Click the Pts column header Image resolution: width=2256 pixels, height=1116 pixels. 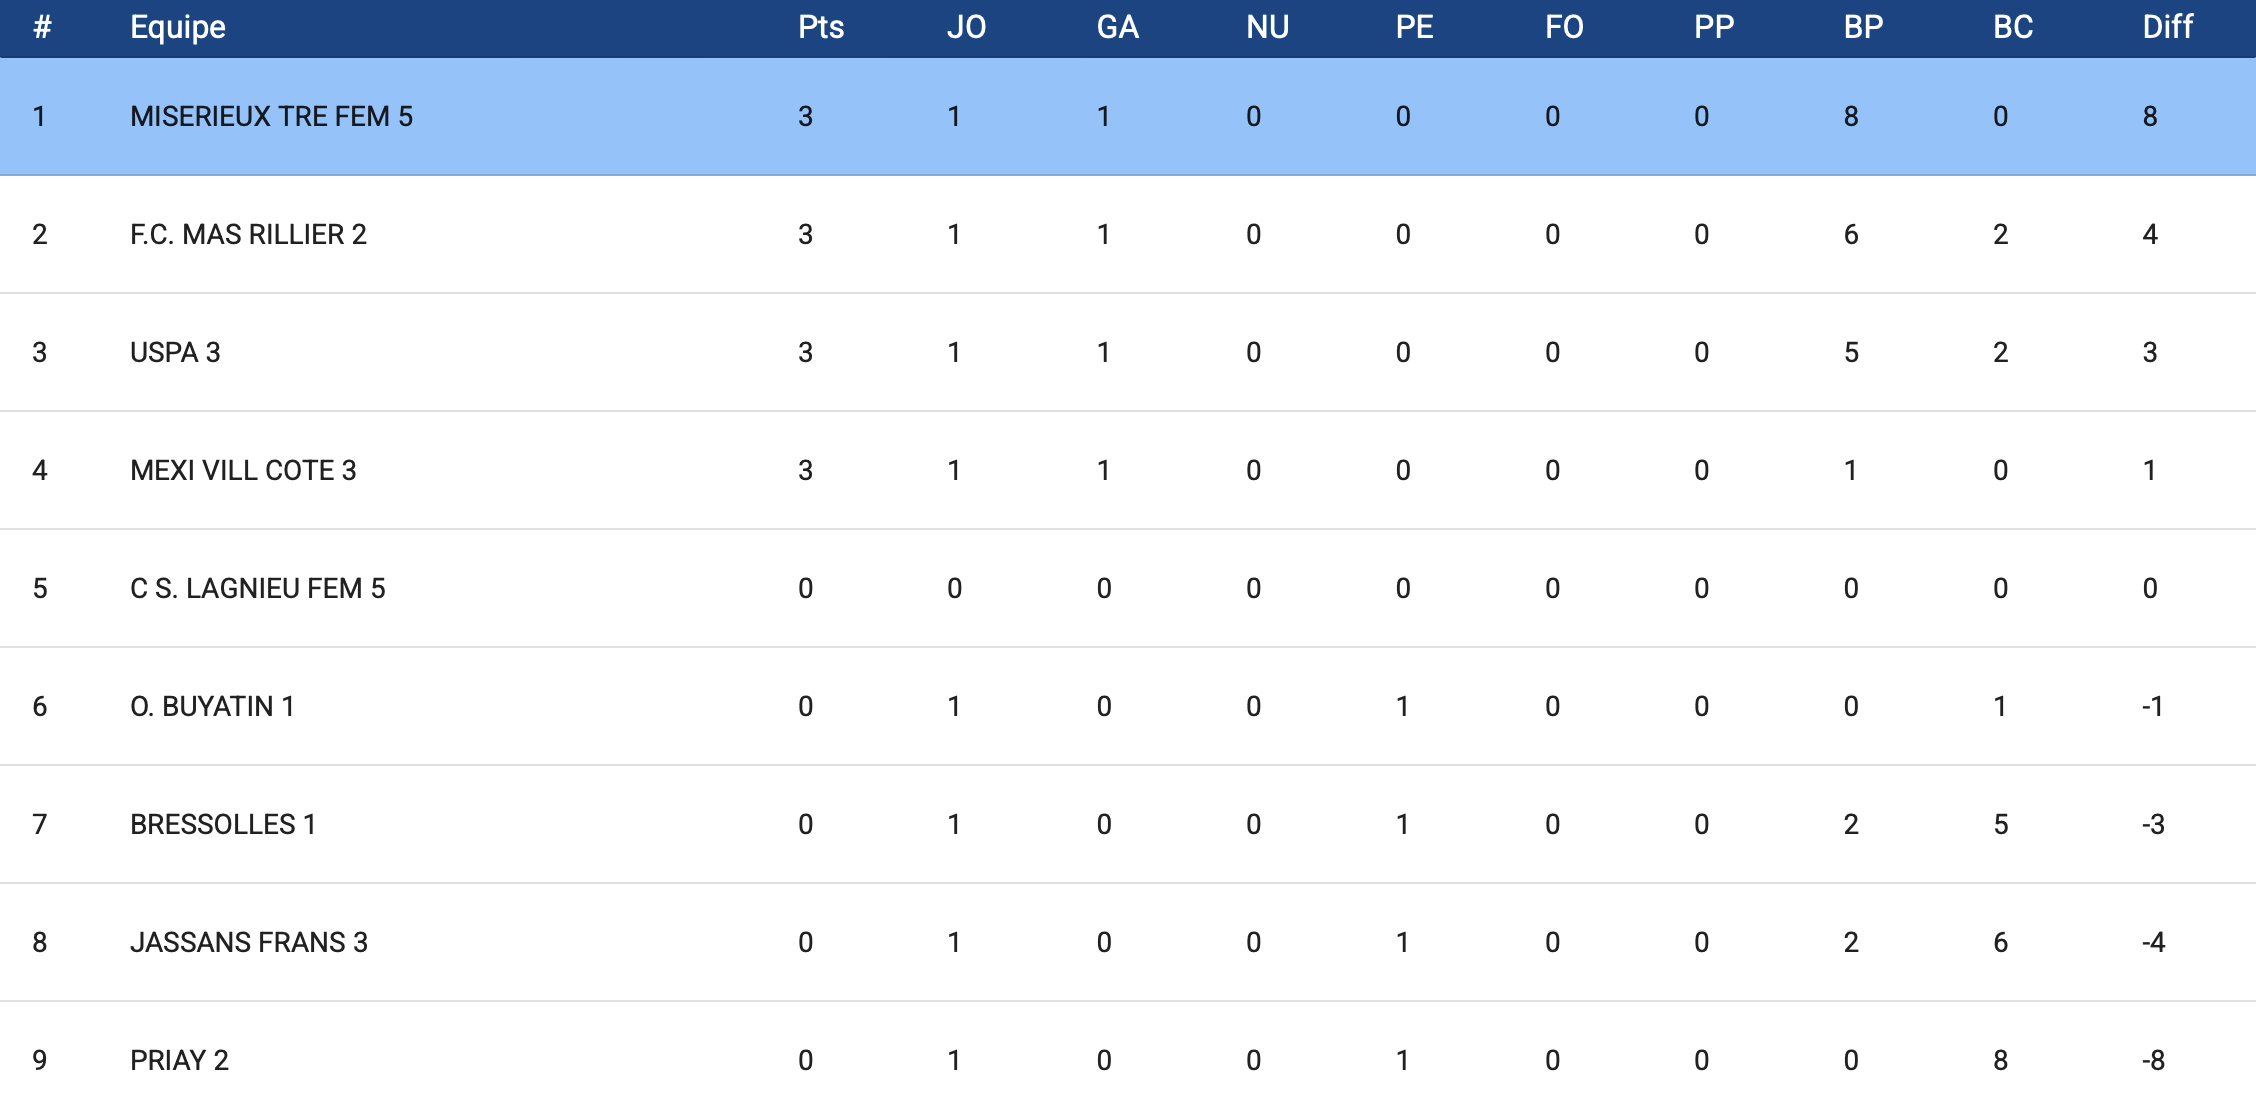pos(821,27)
